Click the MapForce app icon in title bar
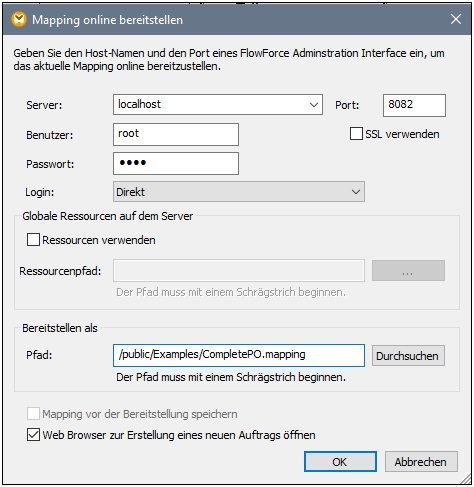474x487 pixels. tap(19, 19)
